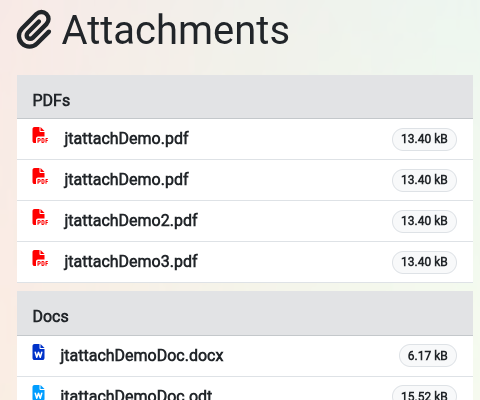
Task: Click the Word icon for jtattachDemoDoc.docx
Action: coord(38,352)
